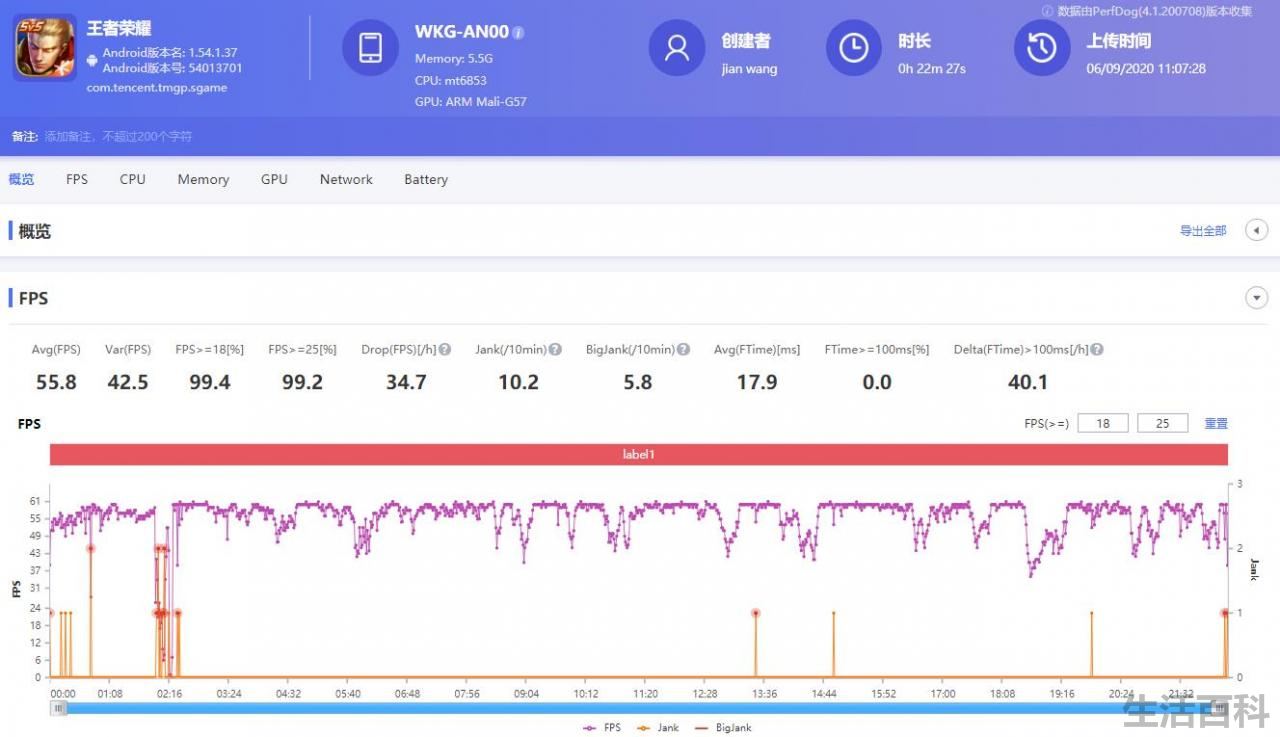Click the duration clock icon

tap(853, 47)
